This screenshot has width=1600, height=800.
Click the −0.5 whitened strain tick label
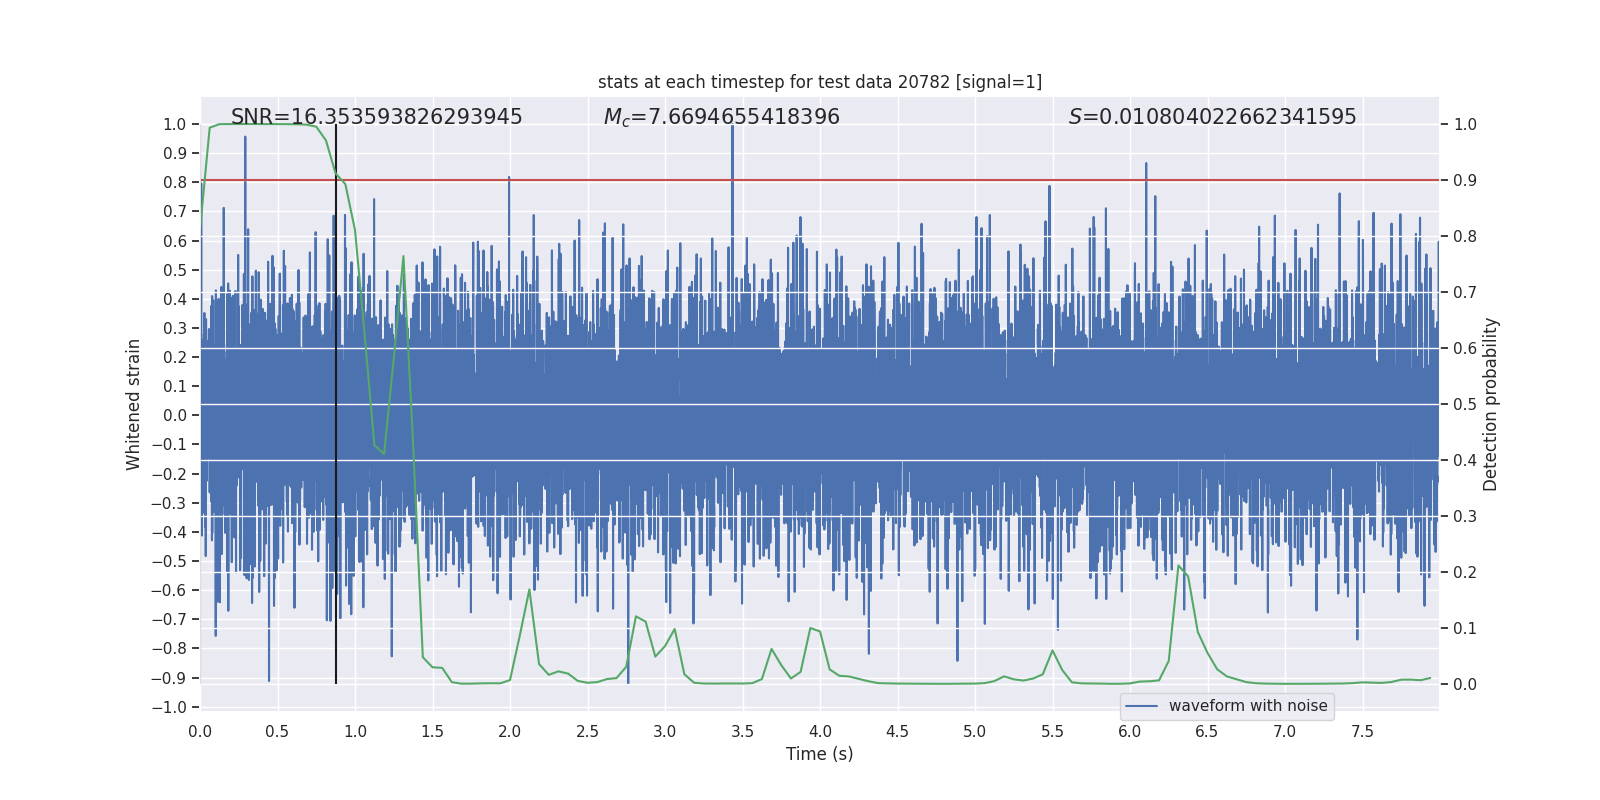point(169,561)
